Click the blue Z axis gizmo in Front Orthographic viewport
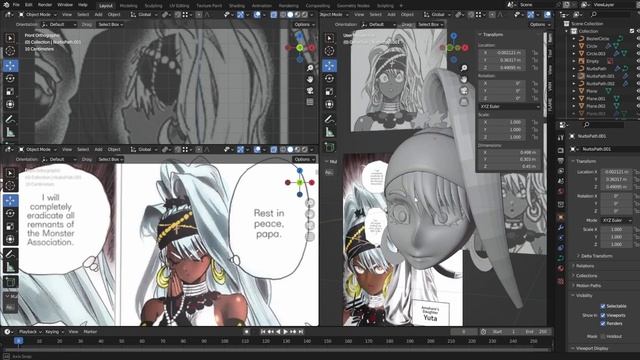The width and height of the screenshot is (640, 360). 300,37
